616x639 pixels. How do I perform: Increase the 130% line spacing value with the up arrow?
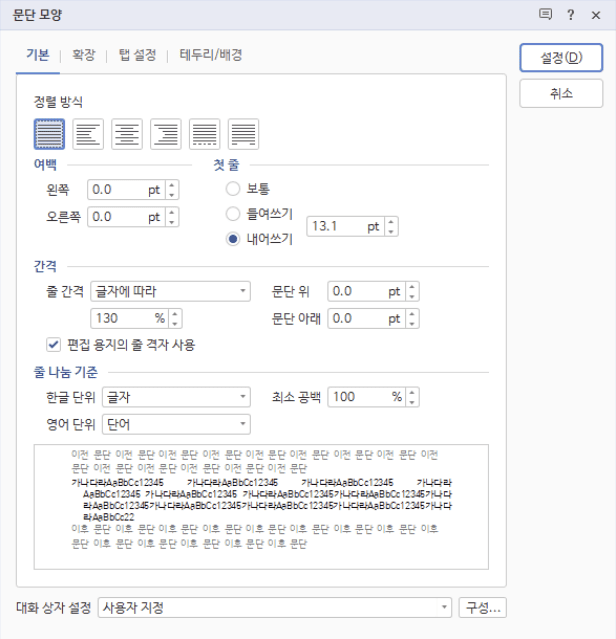click(x=176, y=313)
